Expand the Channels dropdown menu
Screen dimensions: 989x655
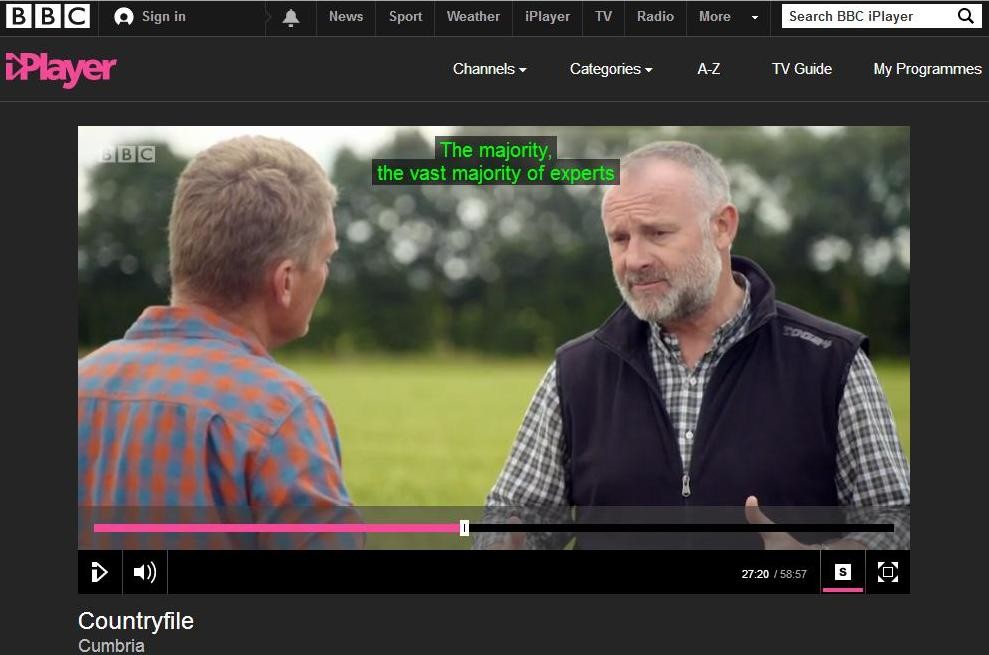pos(489,69)
